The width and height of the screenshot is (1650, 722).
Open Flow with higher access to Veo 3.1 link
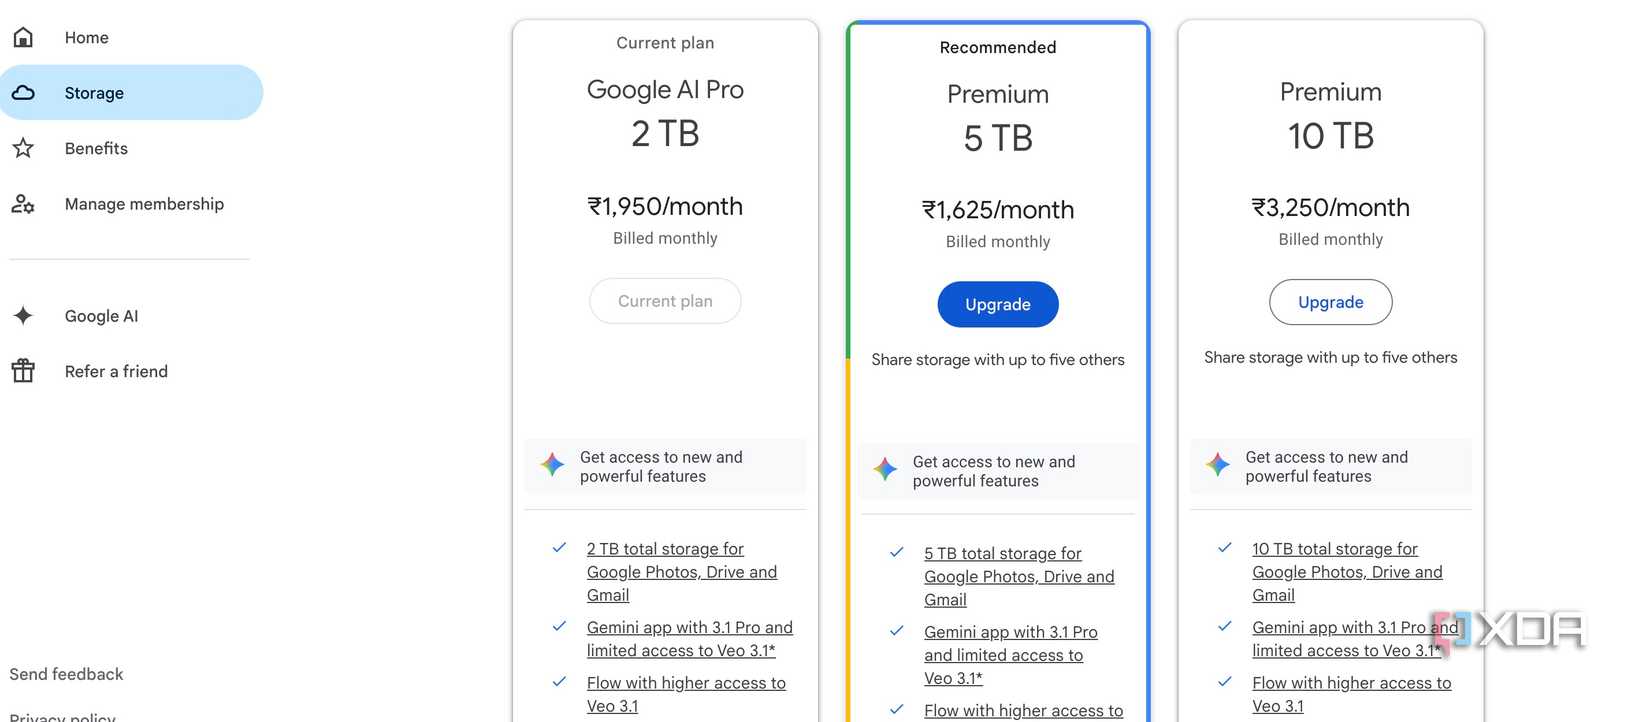(x=686, y=693)
